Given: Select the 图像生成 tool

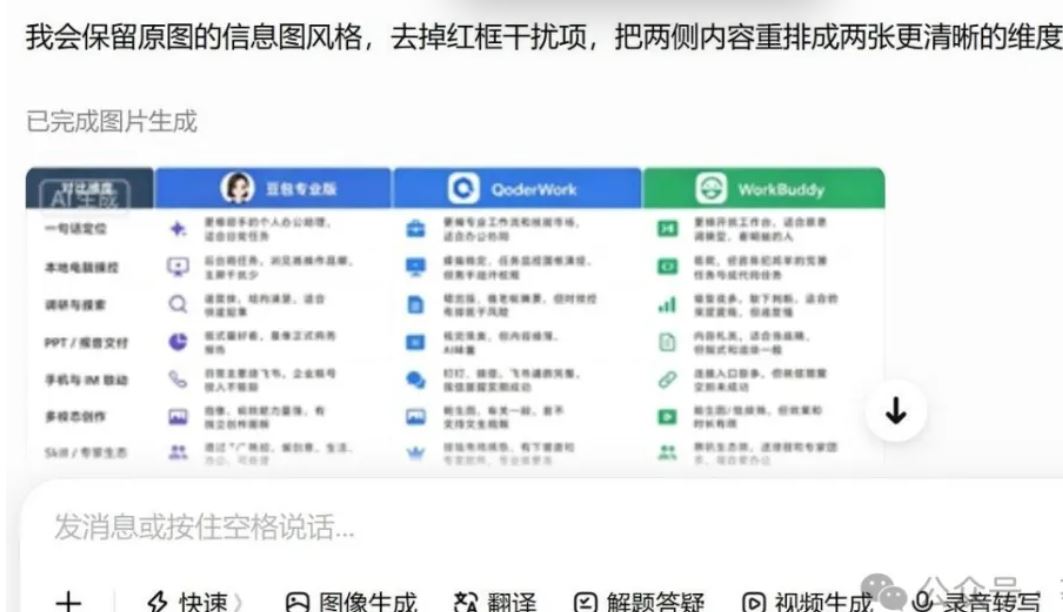Looking at the screenshot, I should (x=351, y=601).
